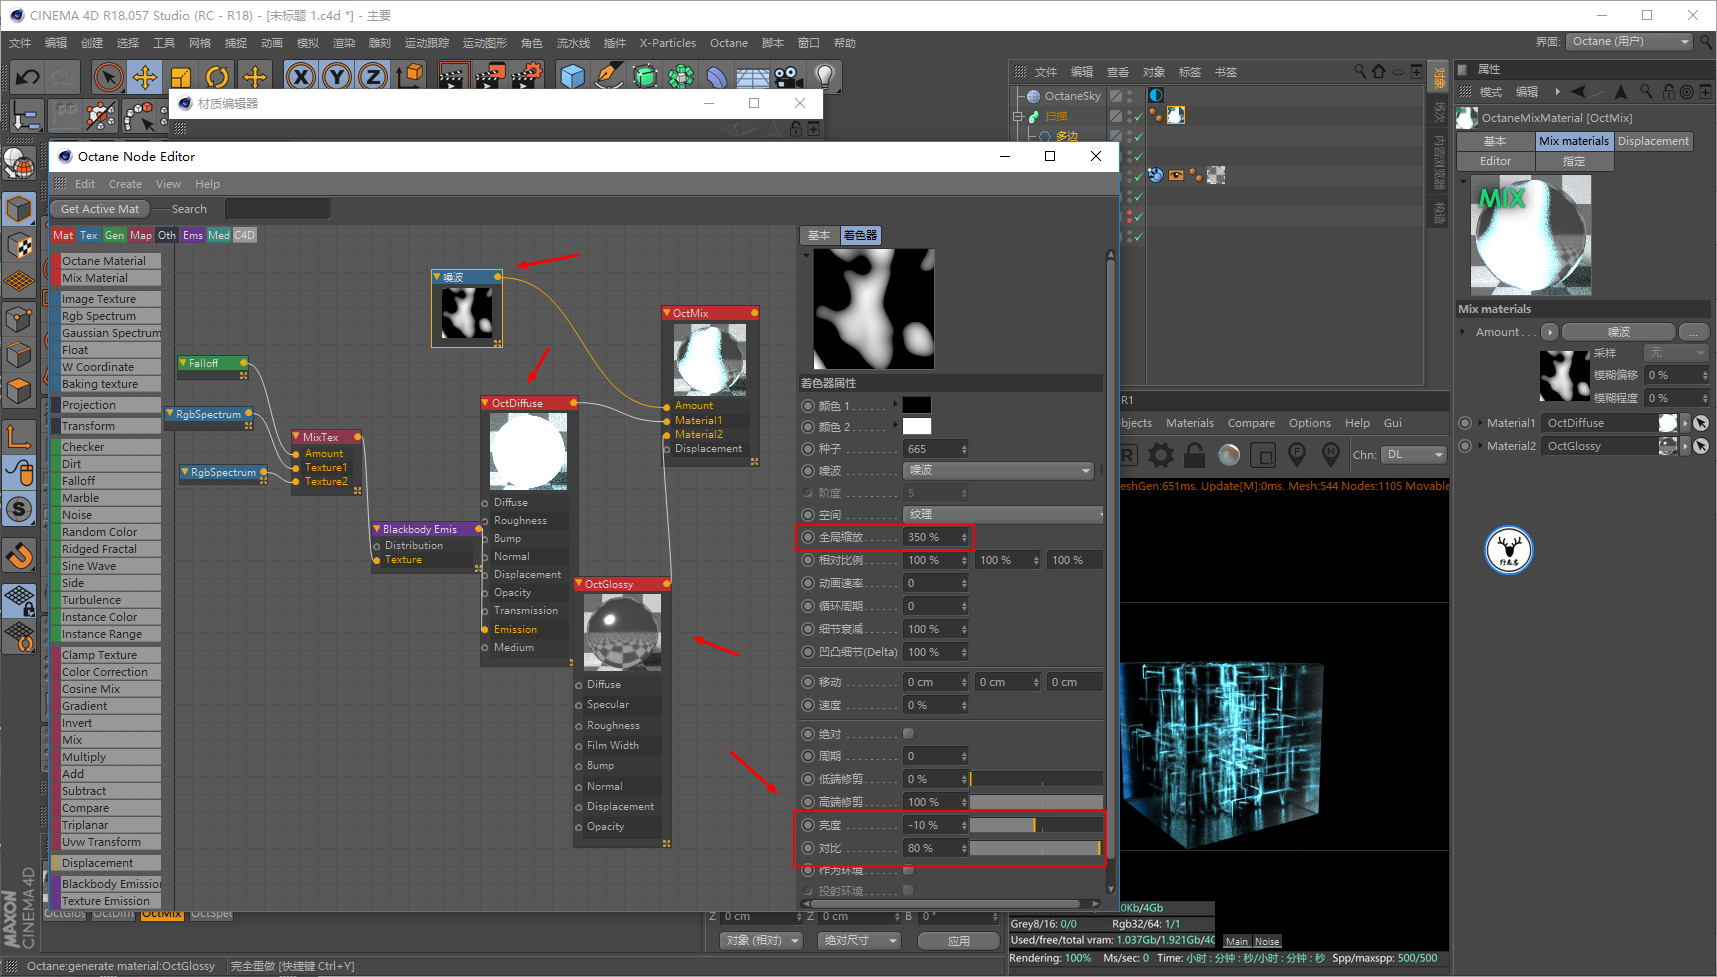Click the render view clapperboard icon
The image size is (1717, 977).
pos(453,77)
